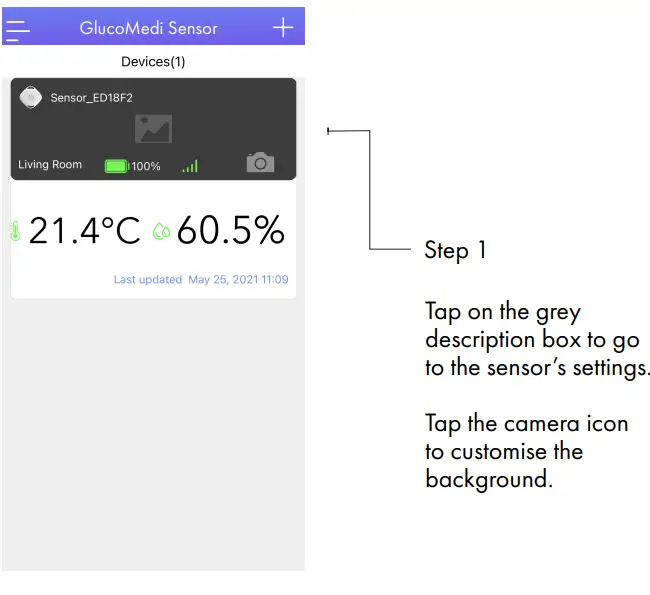Screen dimensions: 650x595
Task: Click the round sensor device icon
Action: (31, 97)
